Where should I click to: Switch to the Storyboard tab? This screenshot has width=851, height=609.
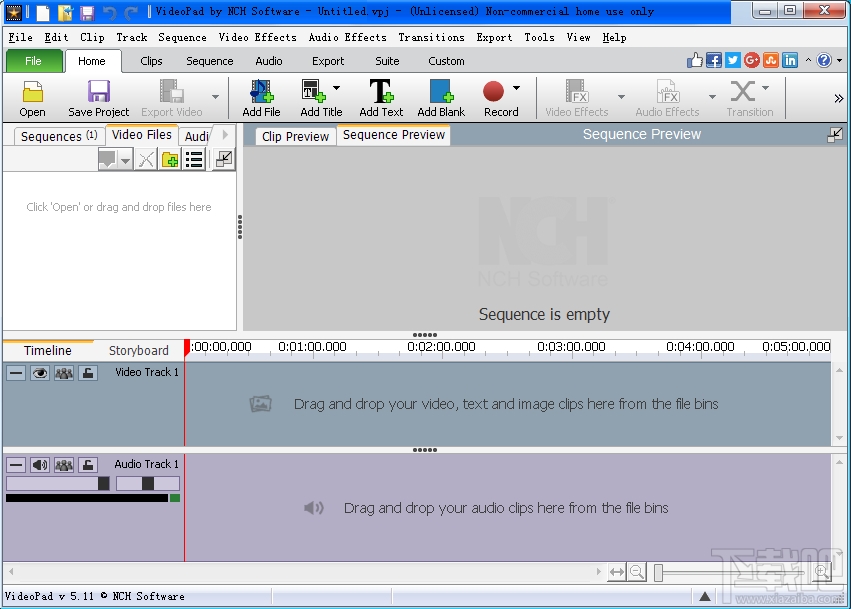tap(139, 350)
